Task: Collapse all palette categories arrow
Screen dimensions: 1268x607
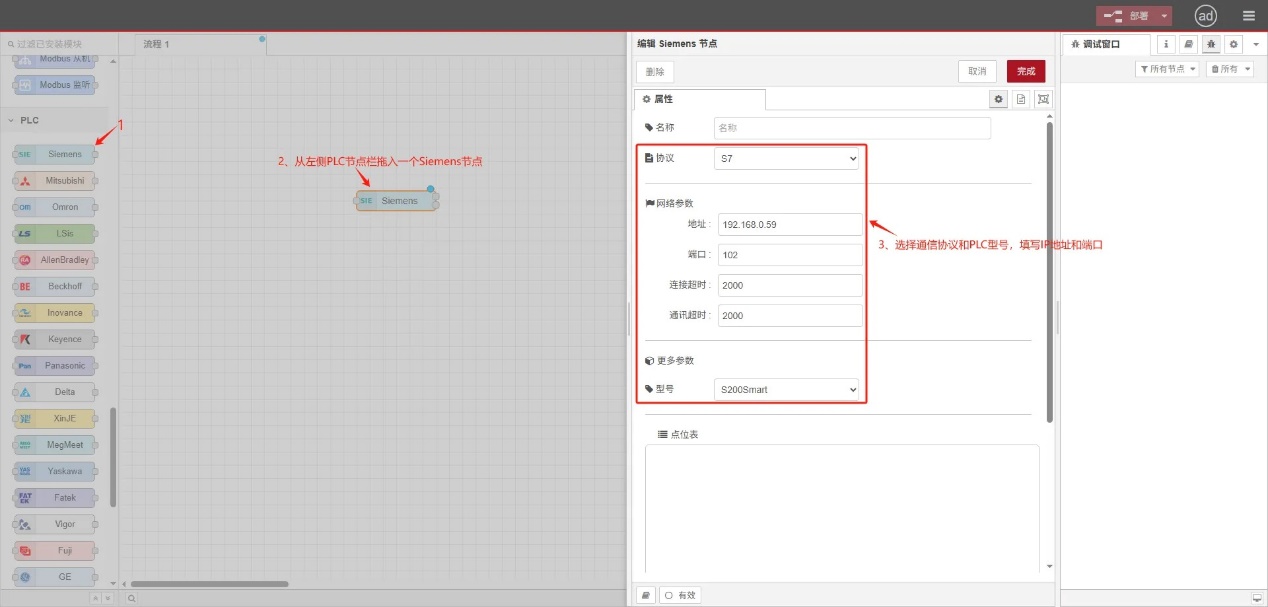Action: (96, 598)
